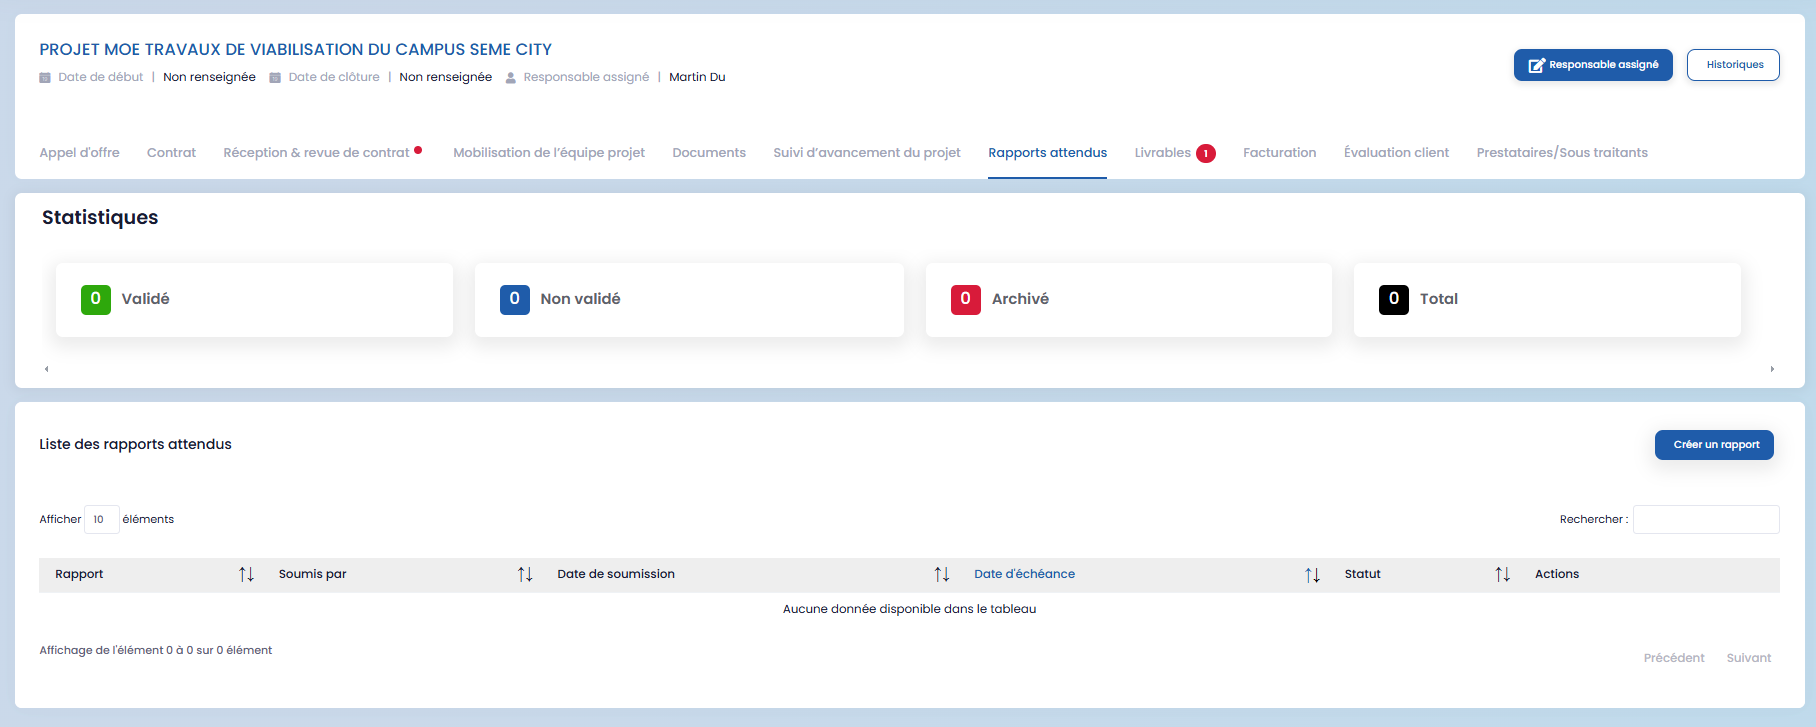The width and height of the screenshot is (1816, 727).
Task: Go to Suivant page of table
Action: point(1748,658)
